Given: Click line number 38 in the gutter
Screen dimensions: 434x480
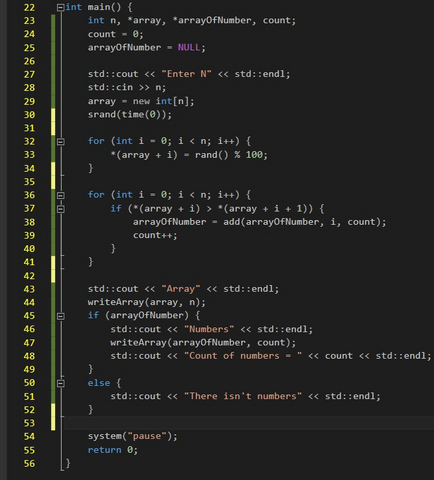Looking at the screenshot, I should pyautogui.click(x=29, y=222).
